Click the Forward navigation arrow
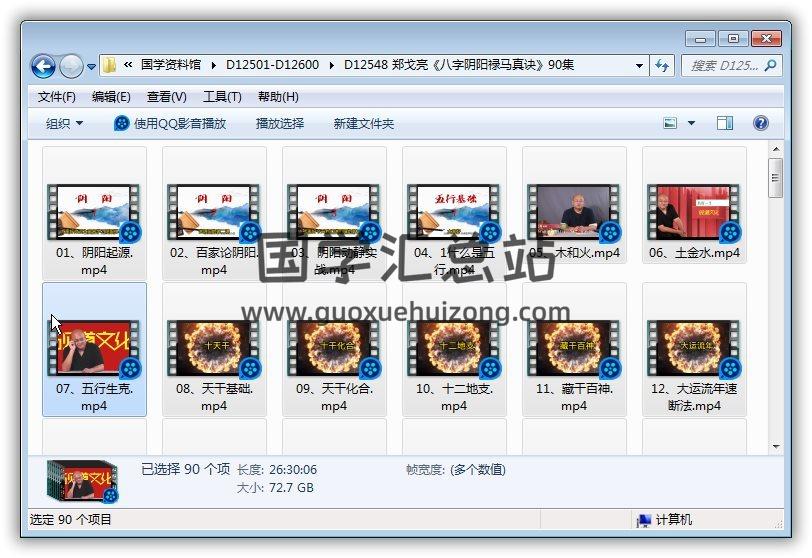Screen dimensions: 812x558 71,67
